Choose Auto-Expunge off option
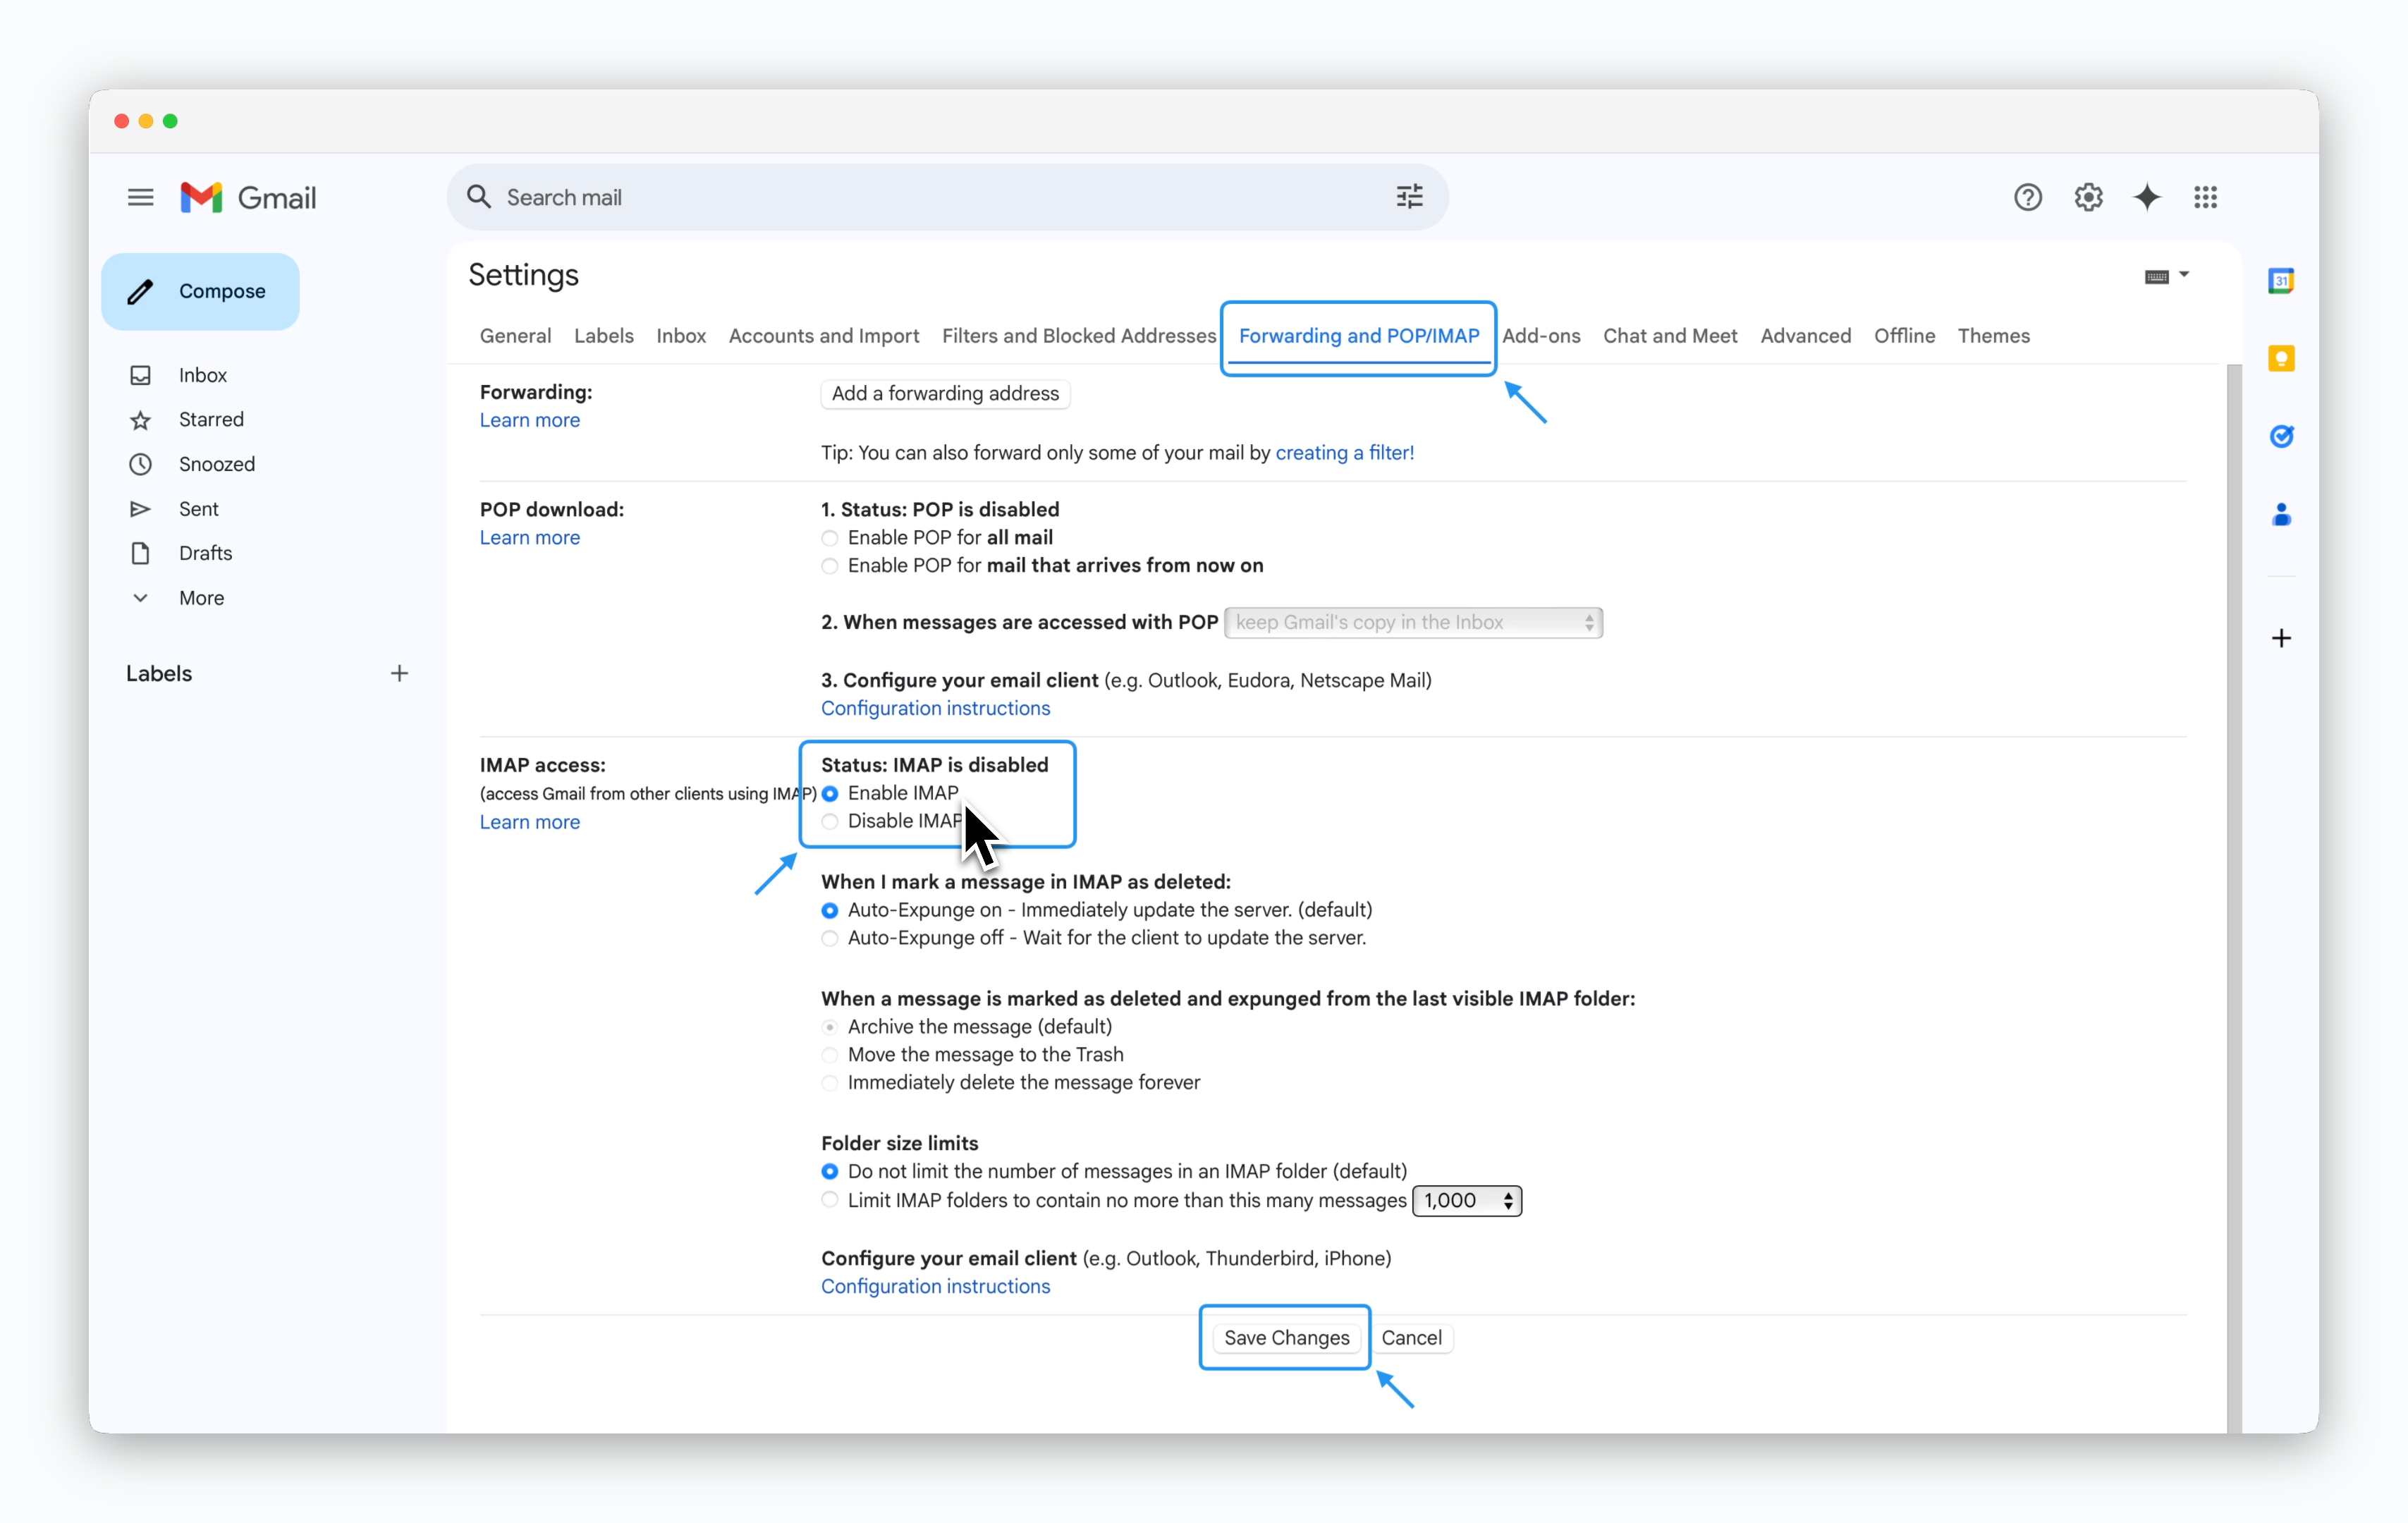 (x=829, y=938)
